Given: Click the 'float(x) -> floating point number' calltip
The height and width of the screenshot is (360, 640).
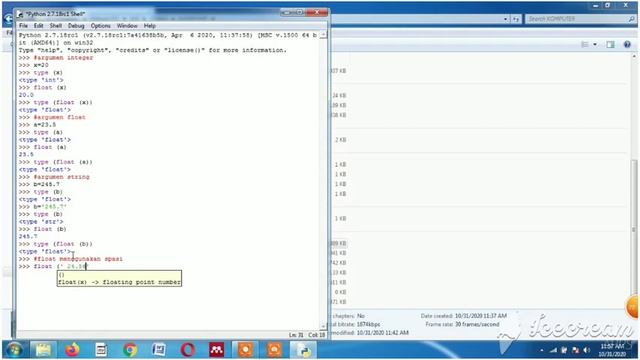Looking at the screenshot, I should pos(119,282).
